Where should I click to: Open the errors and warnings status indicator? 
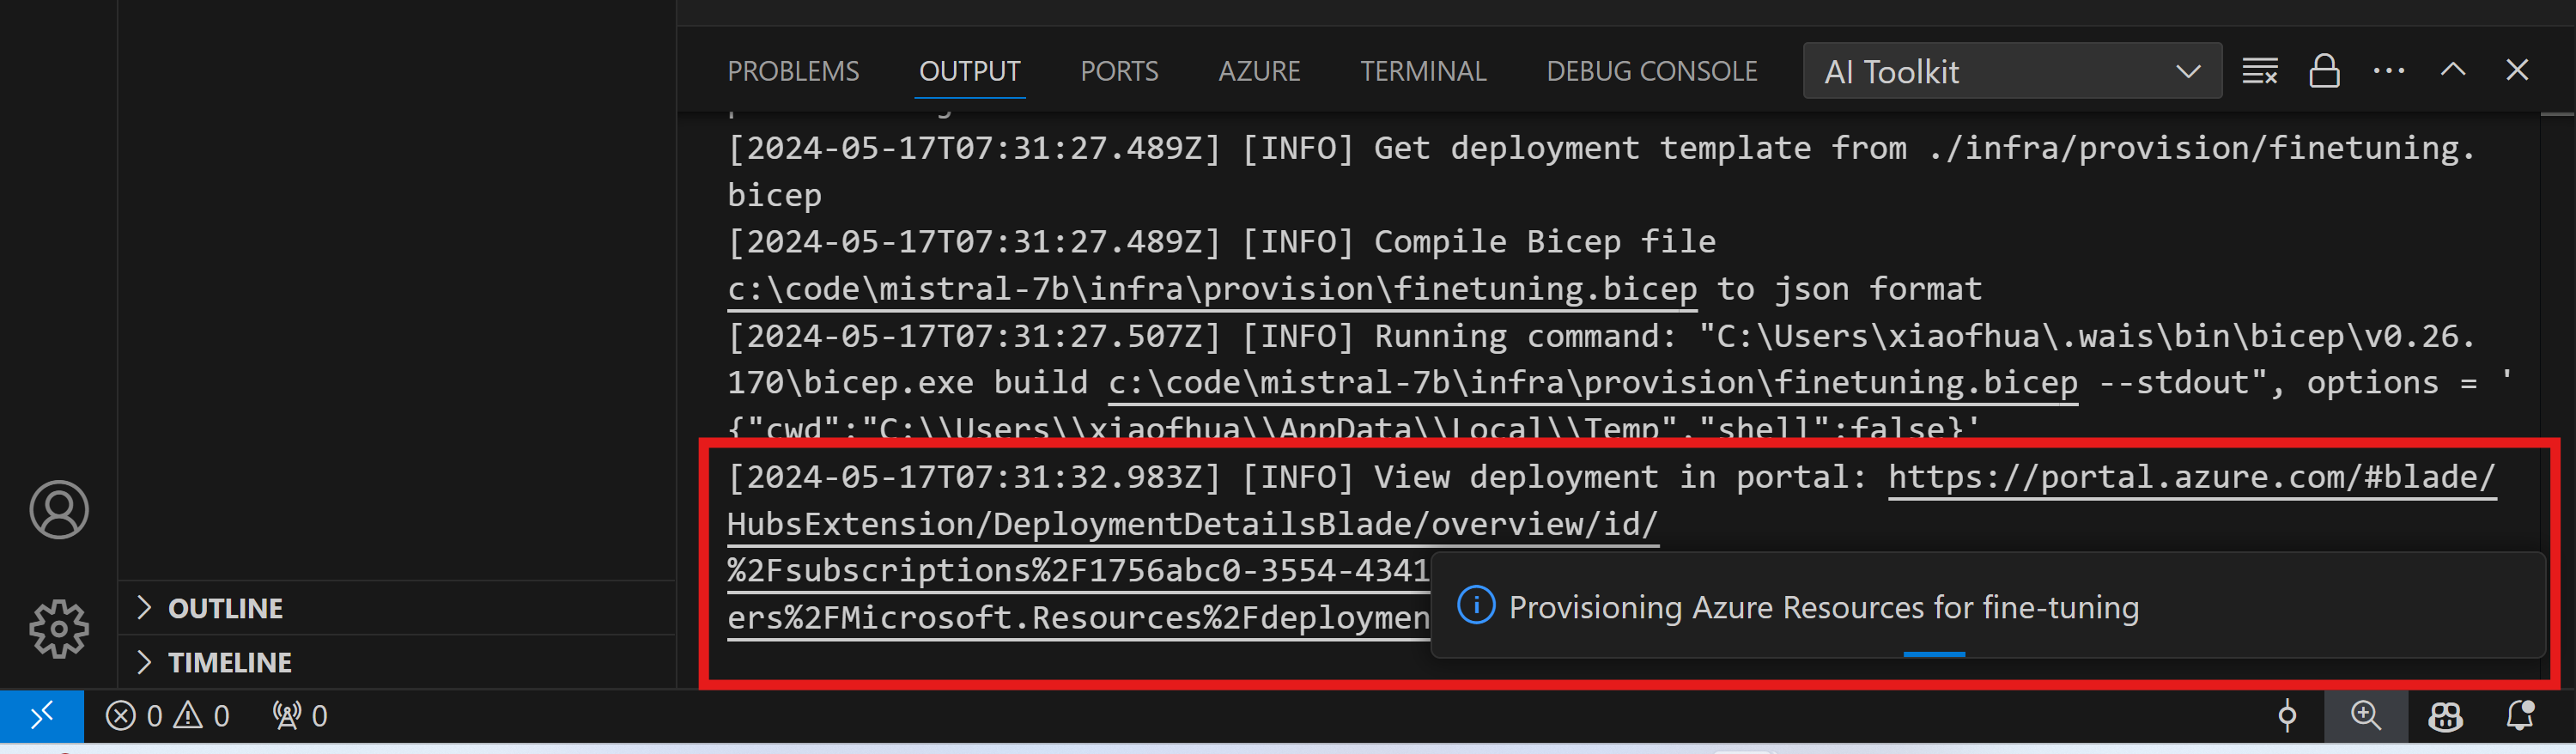tap(168, 715)
